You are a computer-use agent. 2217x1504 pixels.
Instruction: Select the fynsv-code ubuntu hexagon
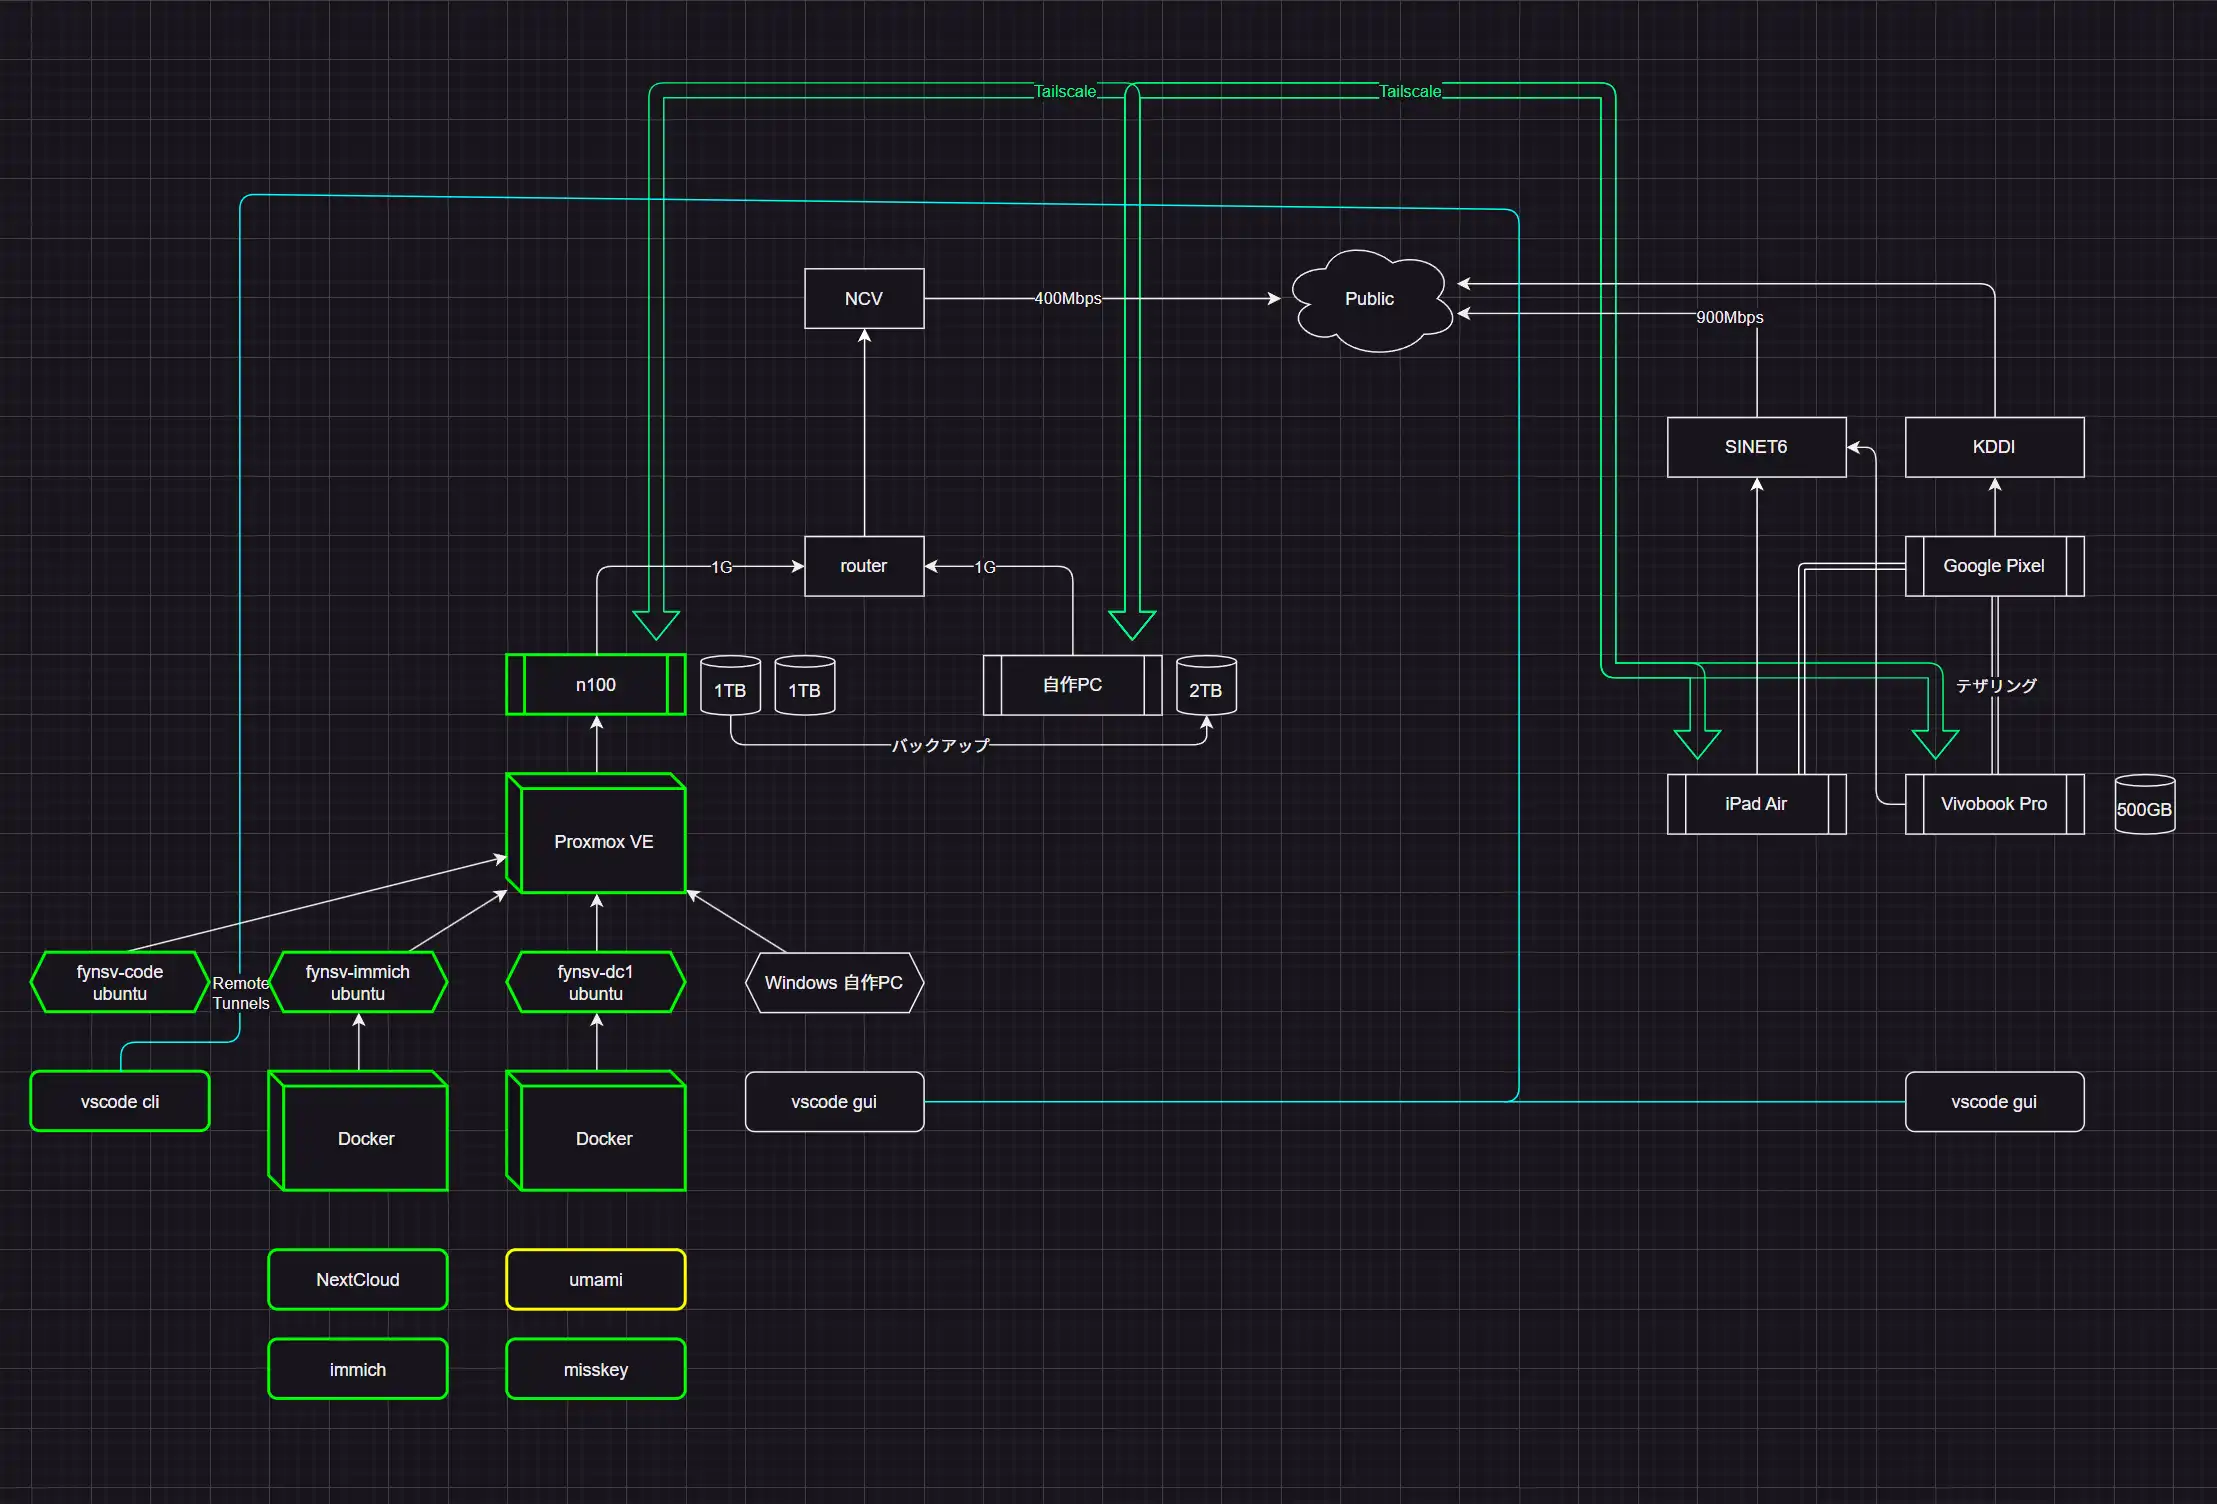pyautogui.click(x=120, y=982)
